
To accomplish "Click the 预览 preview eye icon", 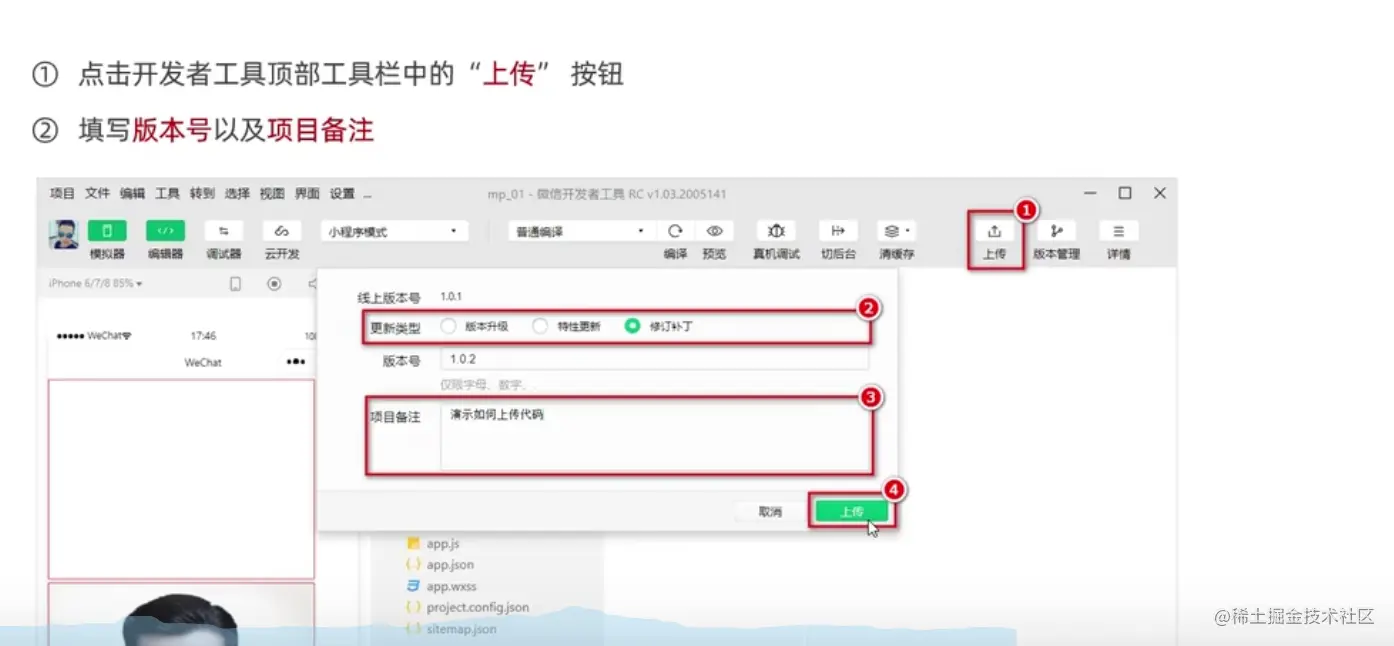I will point(714,231).
